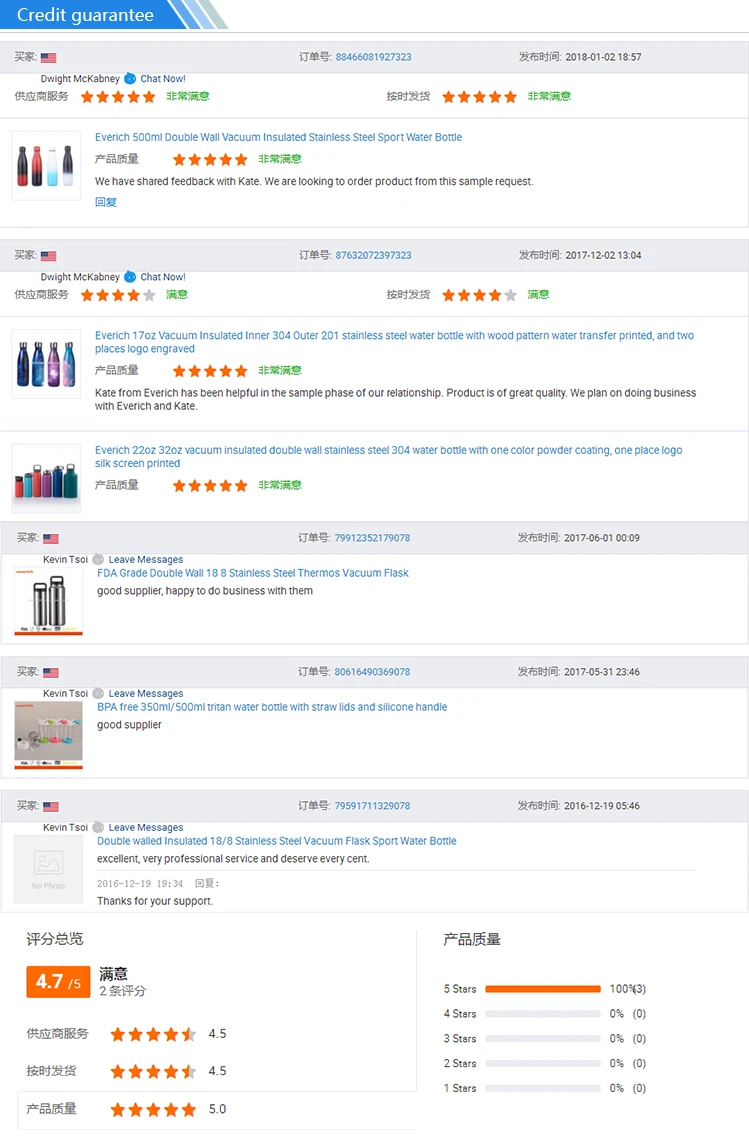749x1139 pixels.
Task: Click the Leave Messages icon in the 2016-12-19 review
Action: point(98,827)
